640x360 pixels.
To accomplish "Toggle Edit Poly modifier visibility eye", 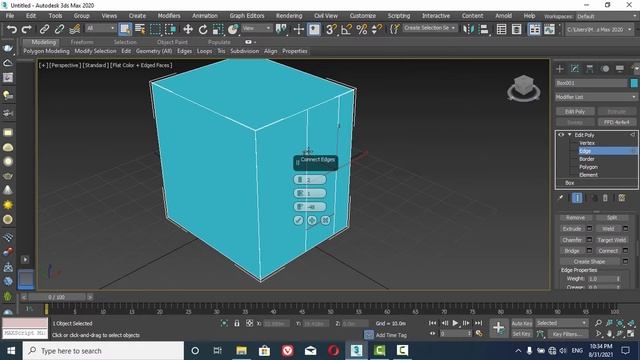I will click(561, 135).
